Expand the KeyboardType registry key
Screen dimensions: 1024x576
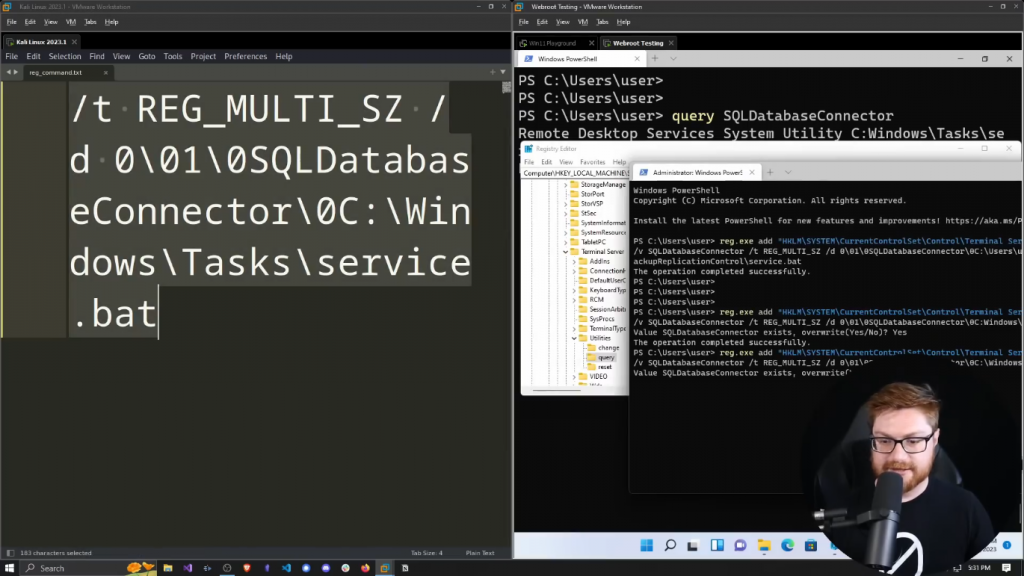pyautogui.click(x=574, y=290)
